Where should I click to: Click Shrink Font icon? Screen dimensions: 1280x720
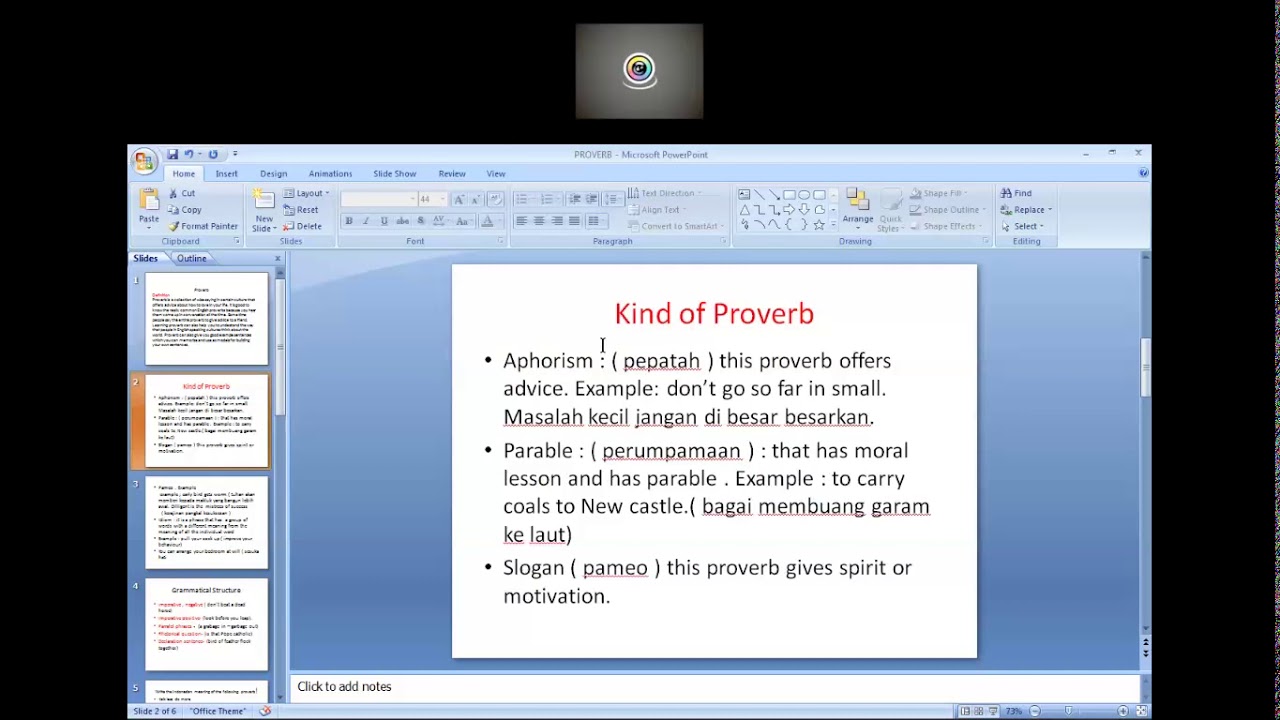point(476,199)
